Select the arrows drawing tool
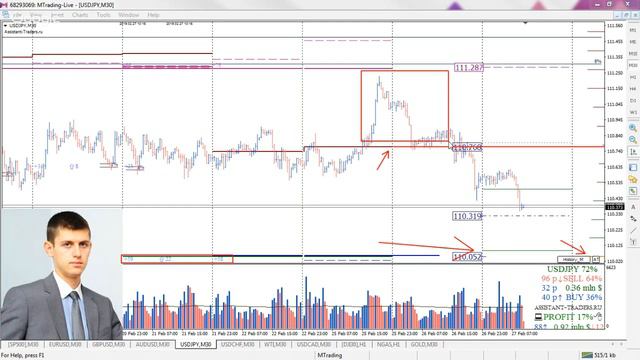Screen dimensions: 640x360 [x=633, y=219]
